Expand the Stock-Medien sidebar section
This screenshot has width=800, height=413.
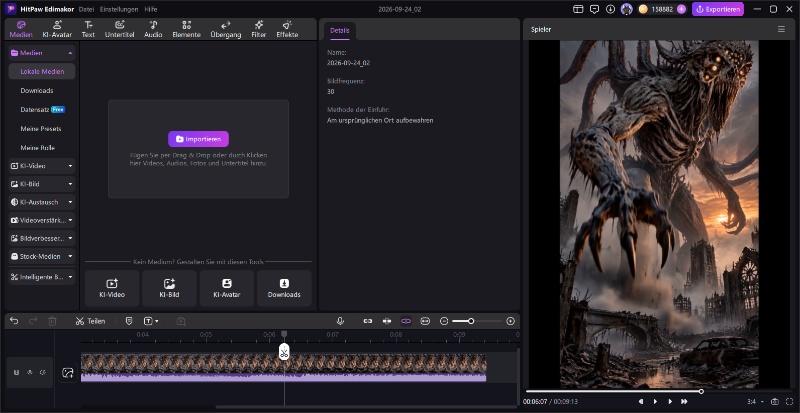41,256
